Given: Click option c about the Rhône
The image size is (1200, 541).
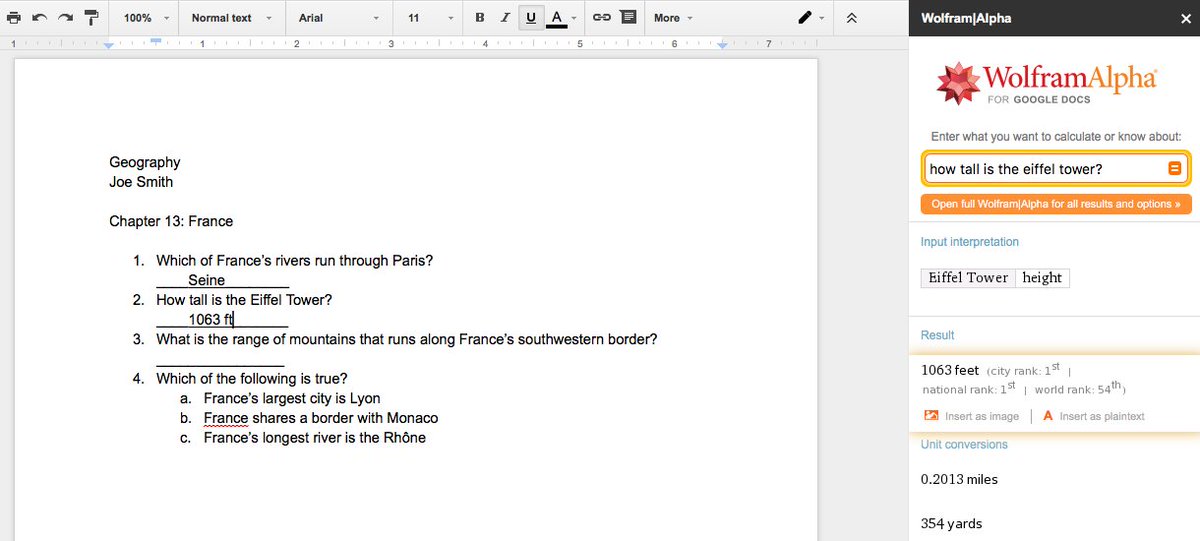Looking at the screenshot, I should 315,437.
